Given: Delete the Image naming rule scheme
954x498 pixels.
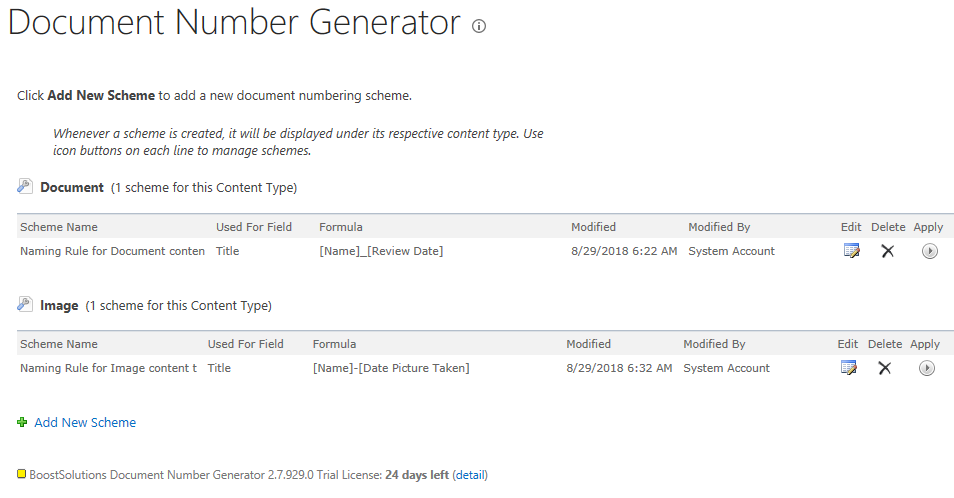Looking at the screenshot, I should tap(884, 368).
